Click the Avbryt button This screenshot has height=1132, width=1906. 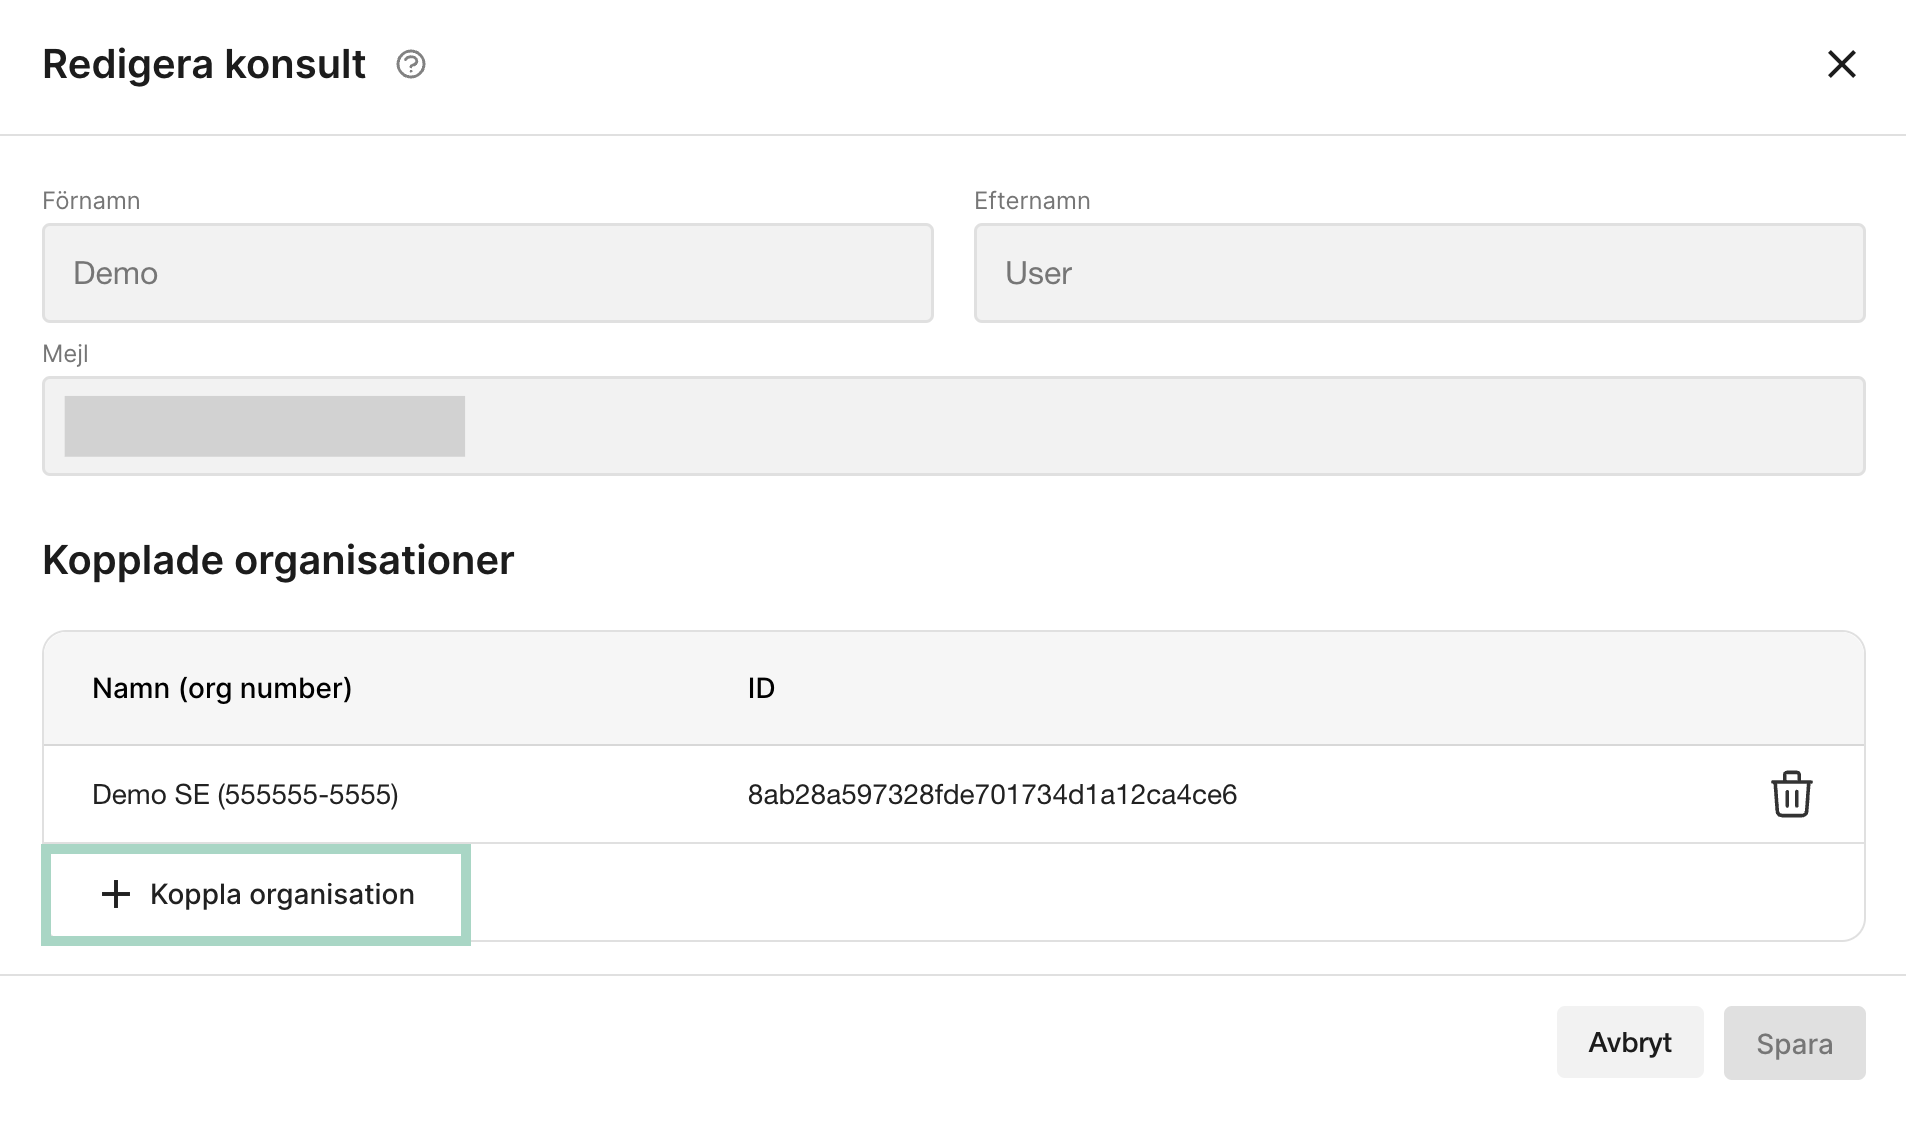[1630, 1043]
